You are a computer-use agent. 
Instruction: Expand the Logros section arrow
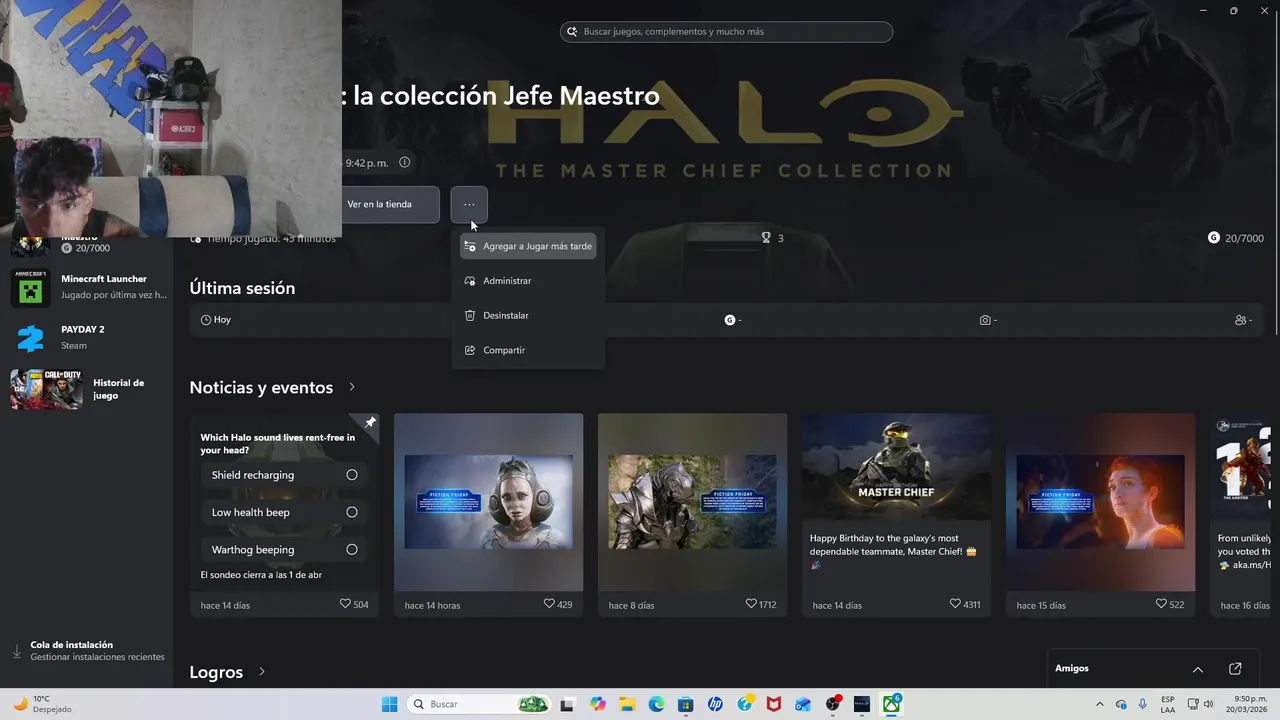(x=262, y=672)
